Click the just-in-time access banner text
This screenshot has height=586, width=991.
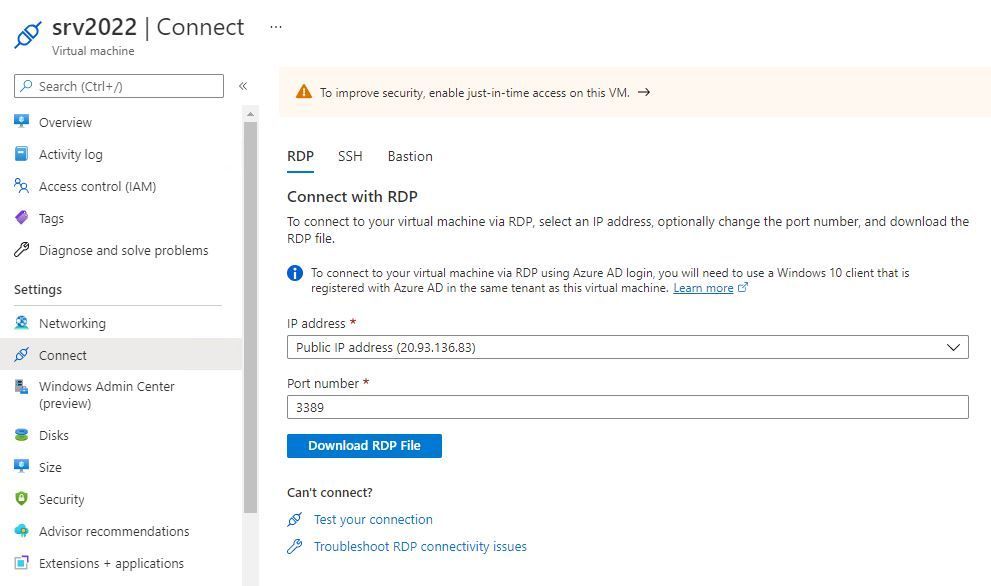coord(475,92)
